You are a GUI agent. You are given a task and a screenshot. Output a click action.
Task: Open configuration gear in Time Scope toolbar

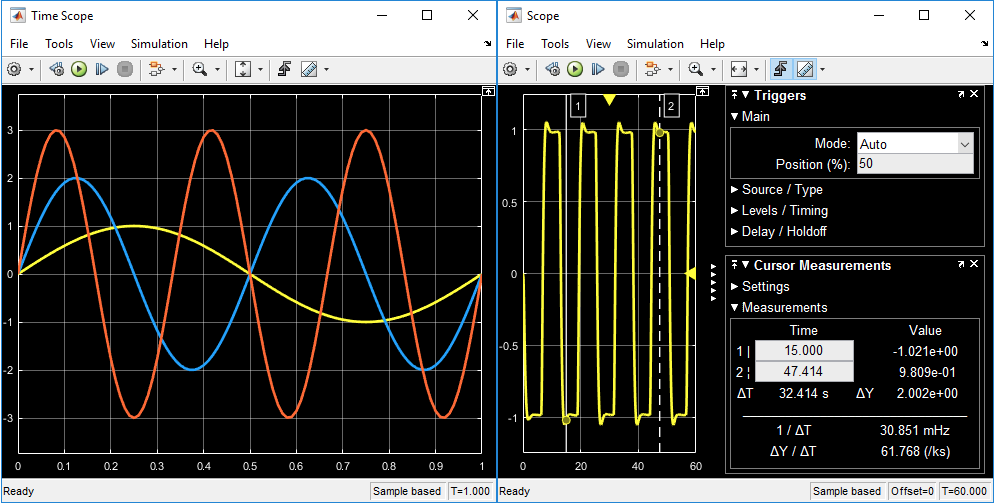(14, 69)
